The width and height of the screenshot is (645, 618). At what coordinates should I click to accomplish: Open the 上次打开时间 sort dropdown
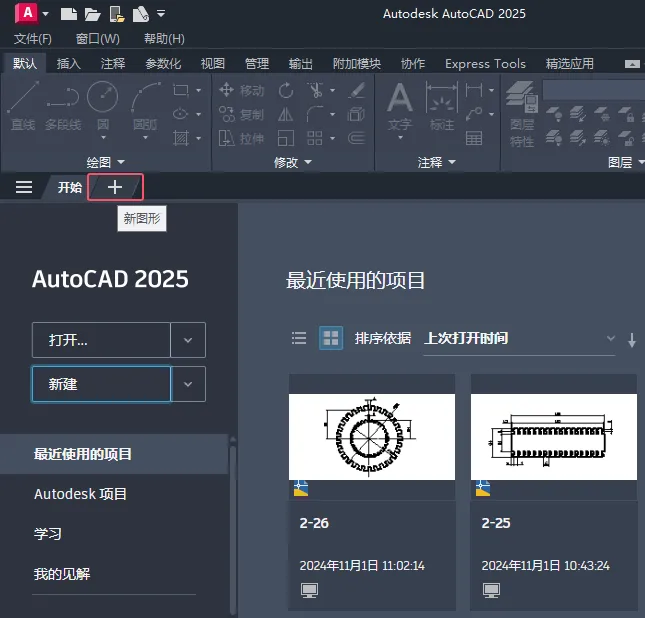click(520, 339)
